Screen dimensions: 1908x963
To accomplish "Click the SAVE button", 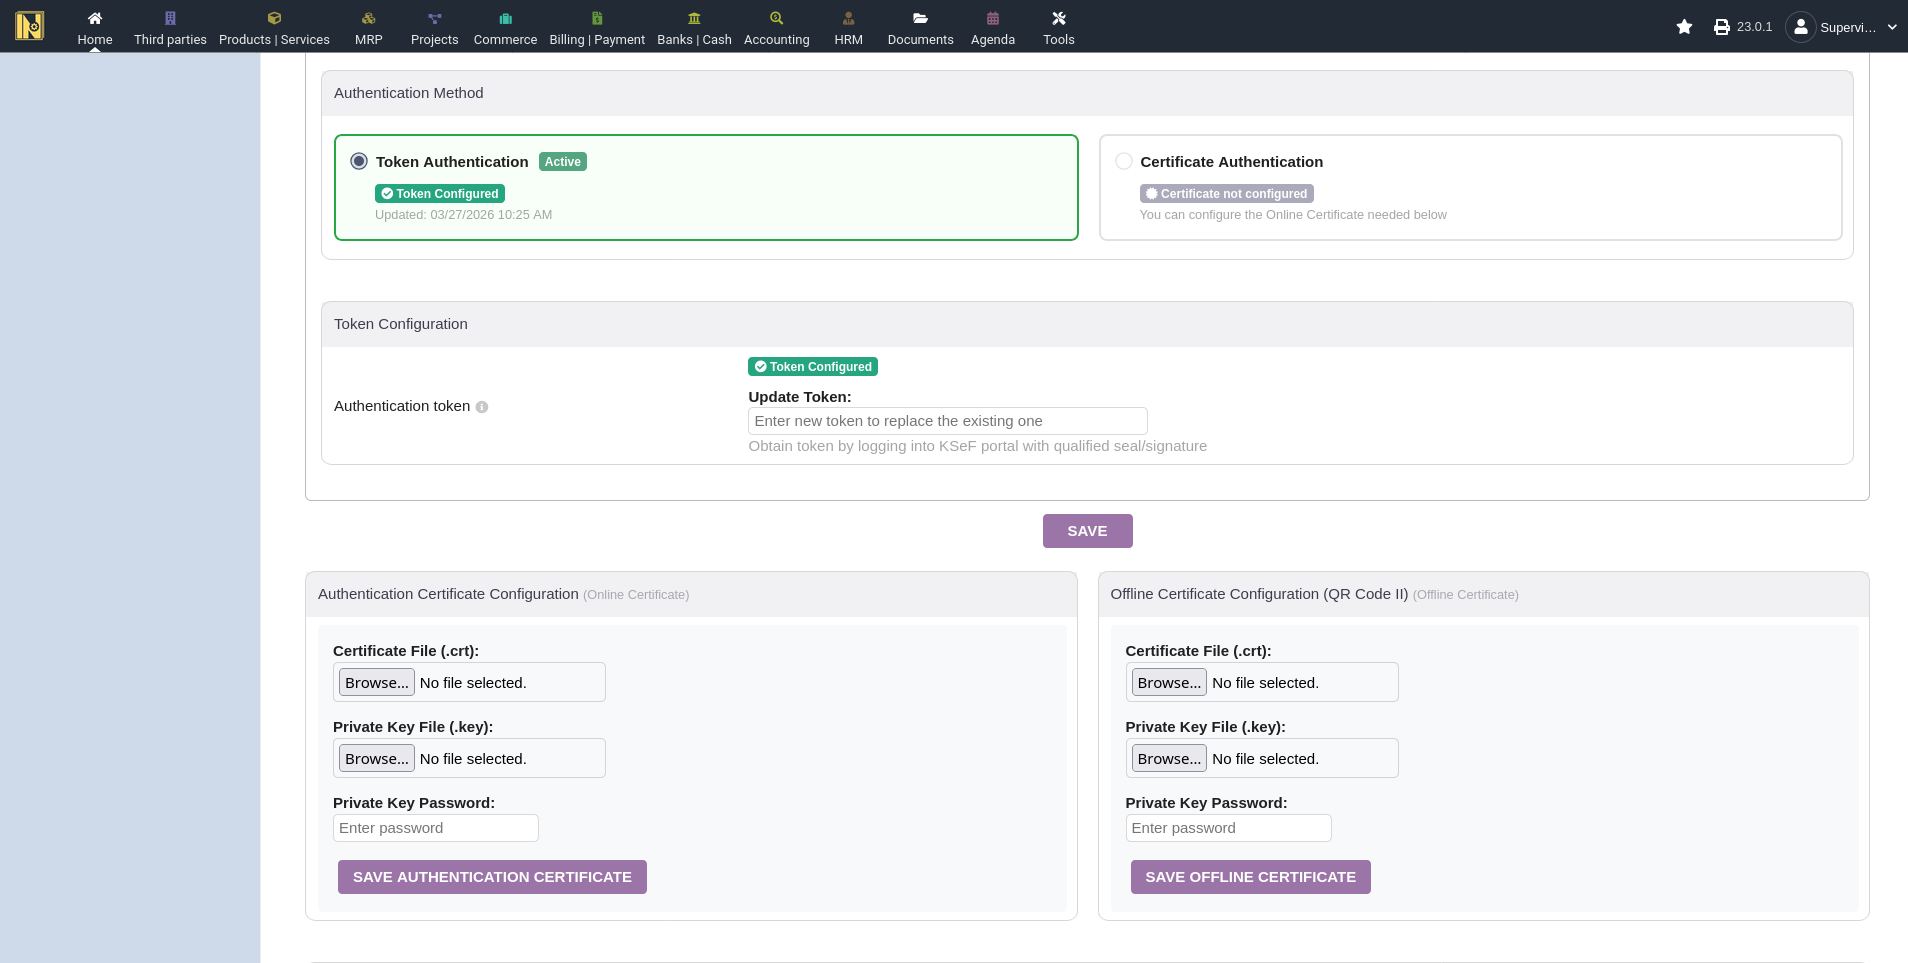I will click(x=1087, y=531).
